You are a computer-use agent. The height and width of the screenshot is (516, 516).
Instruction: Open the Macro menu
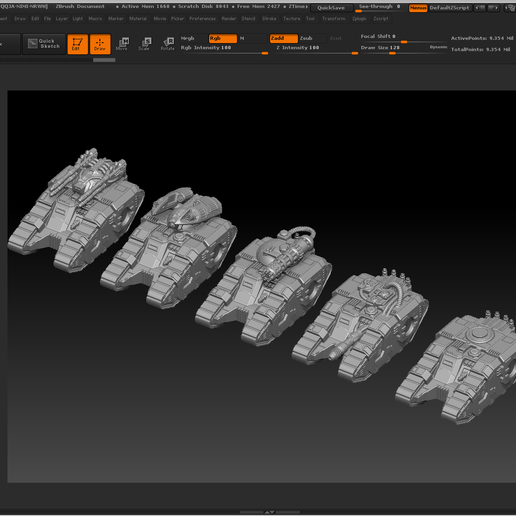(95, 19)
